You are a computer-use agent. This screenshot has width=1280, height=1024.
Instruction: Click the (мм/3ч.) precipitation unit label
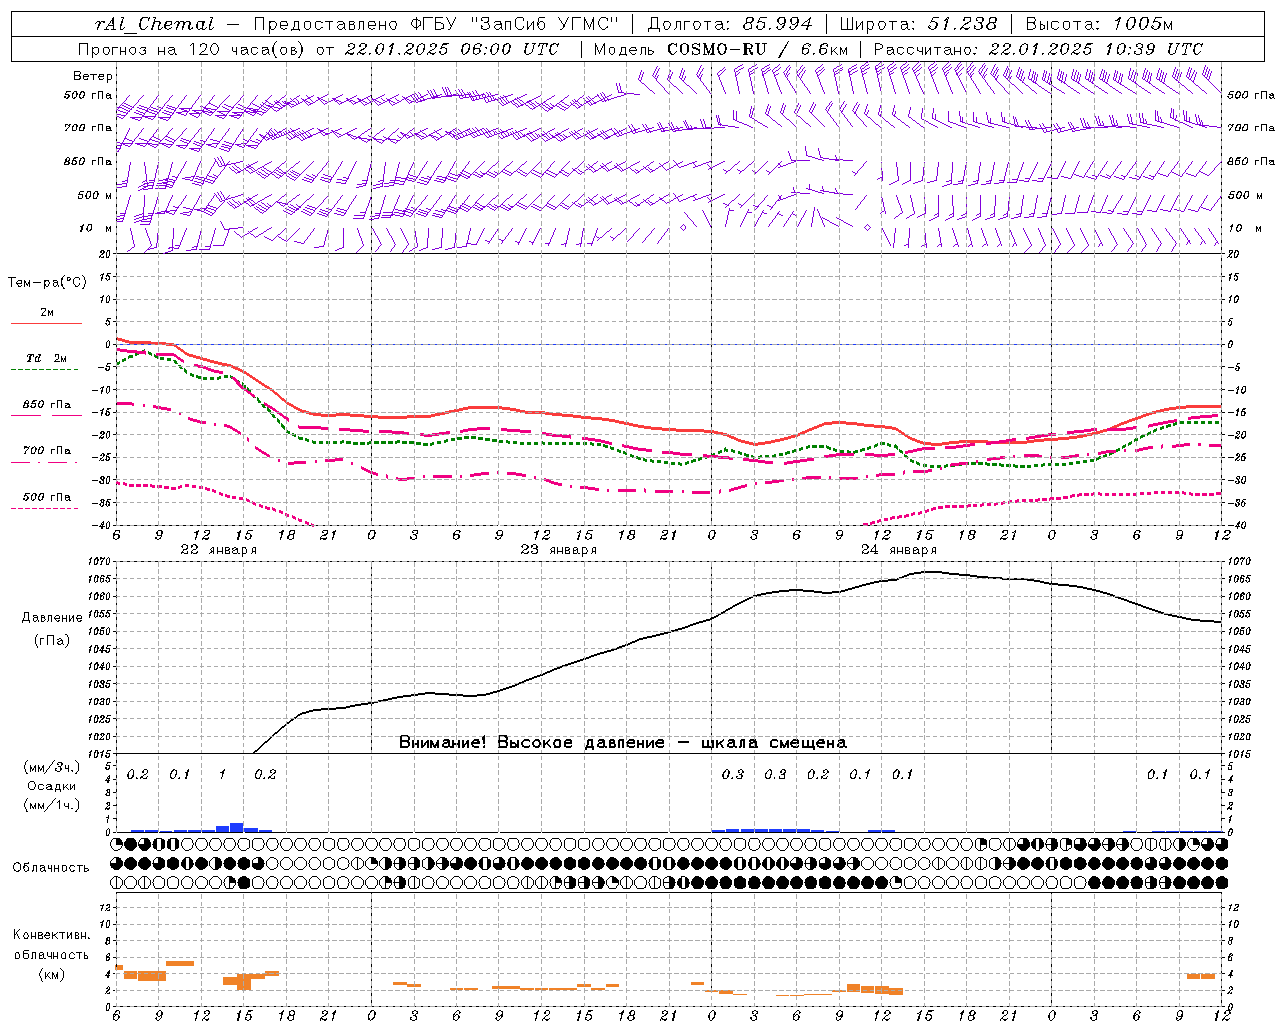click(51, 767)
